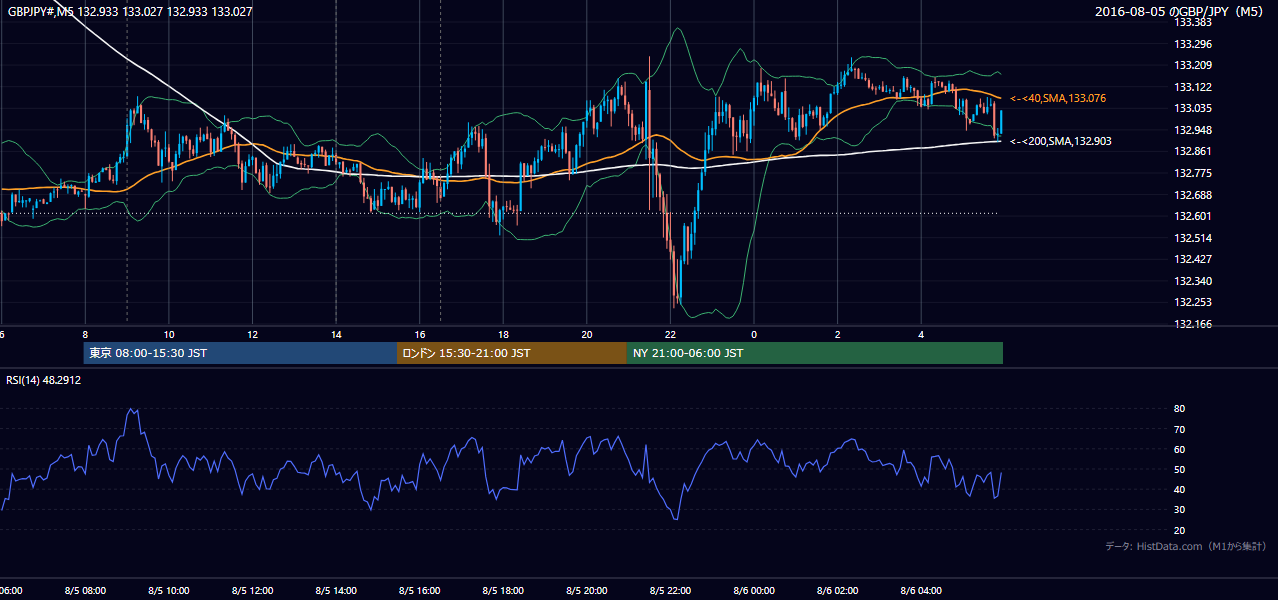Click price axis value 132.340
1278x600 pixels.
tap(1193, 281)
